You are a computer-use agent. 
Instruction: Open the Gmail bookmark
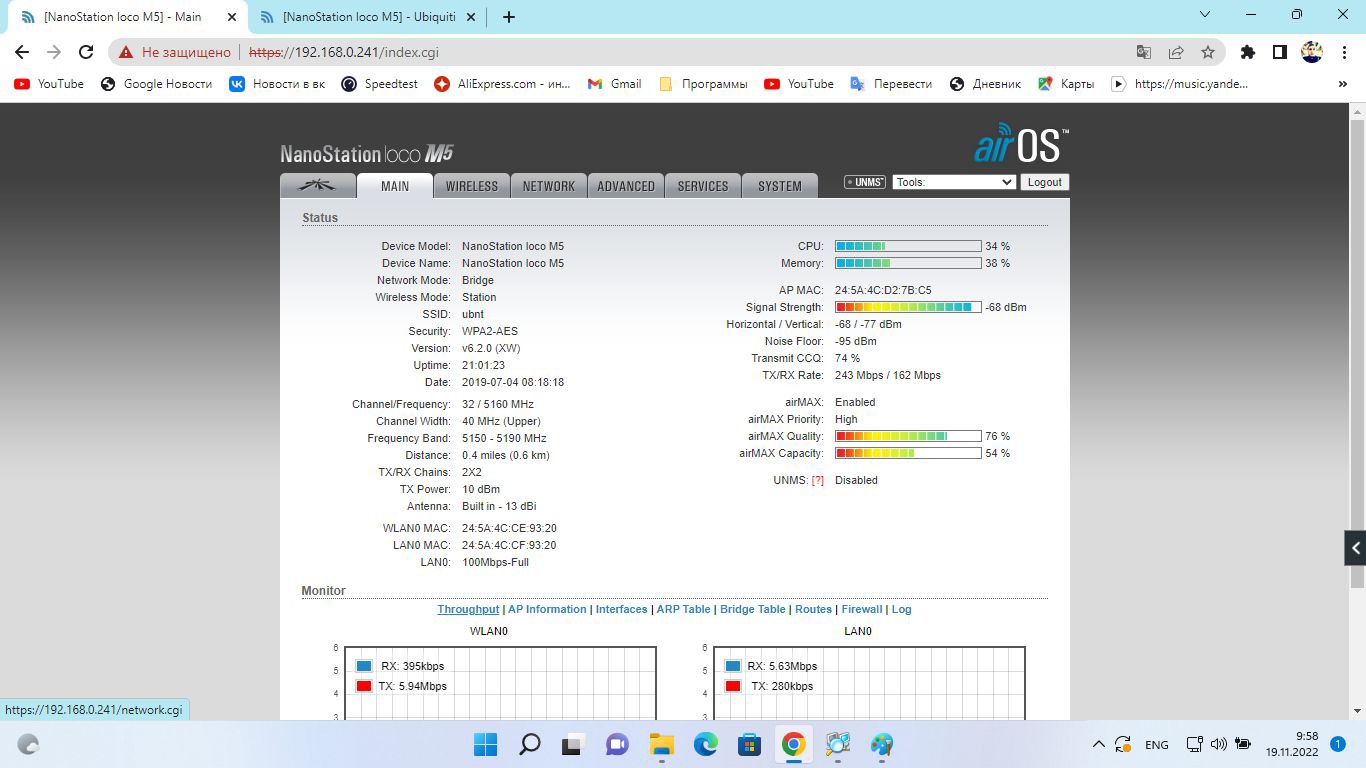pos(614,84)
